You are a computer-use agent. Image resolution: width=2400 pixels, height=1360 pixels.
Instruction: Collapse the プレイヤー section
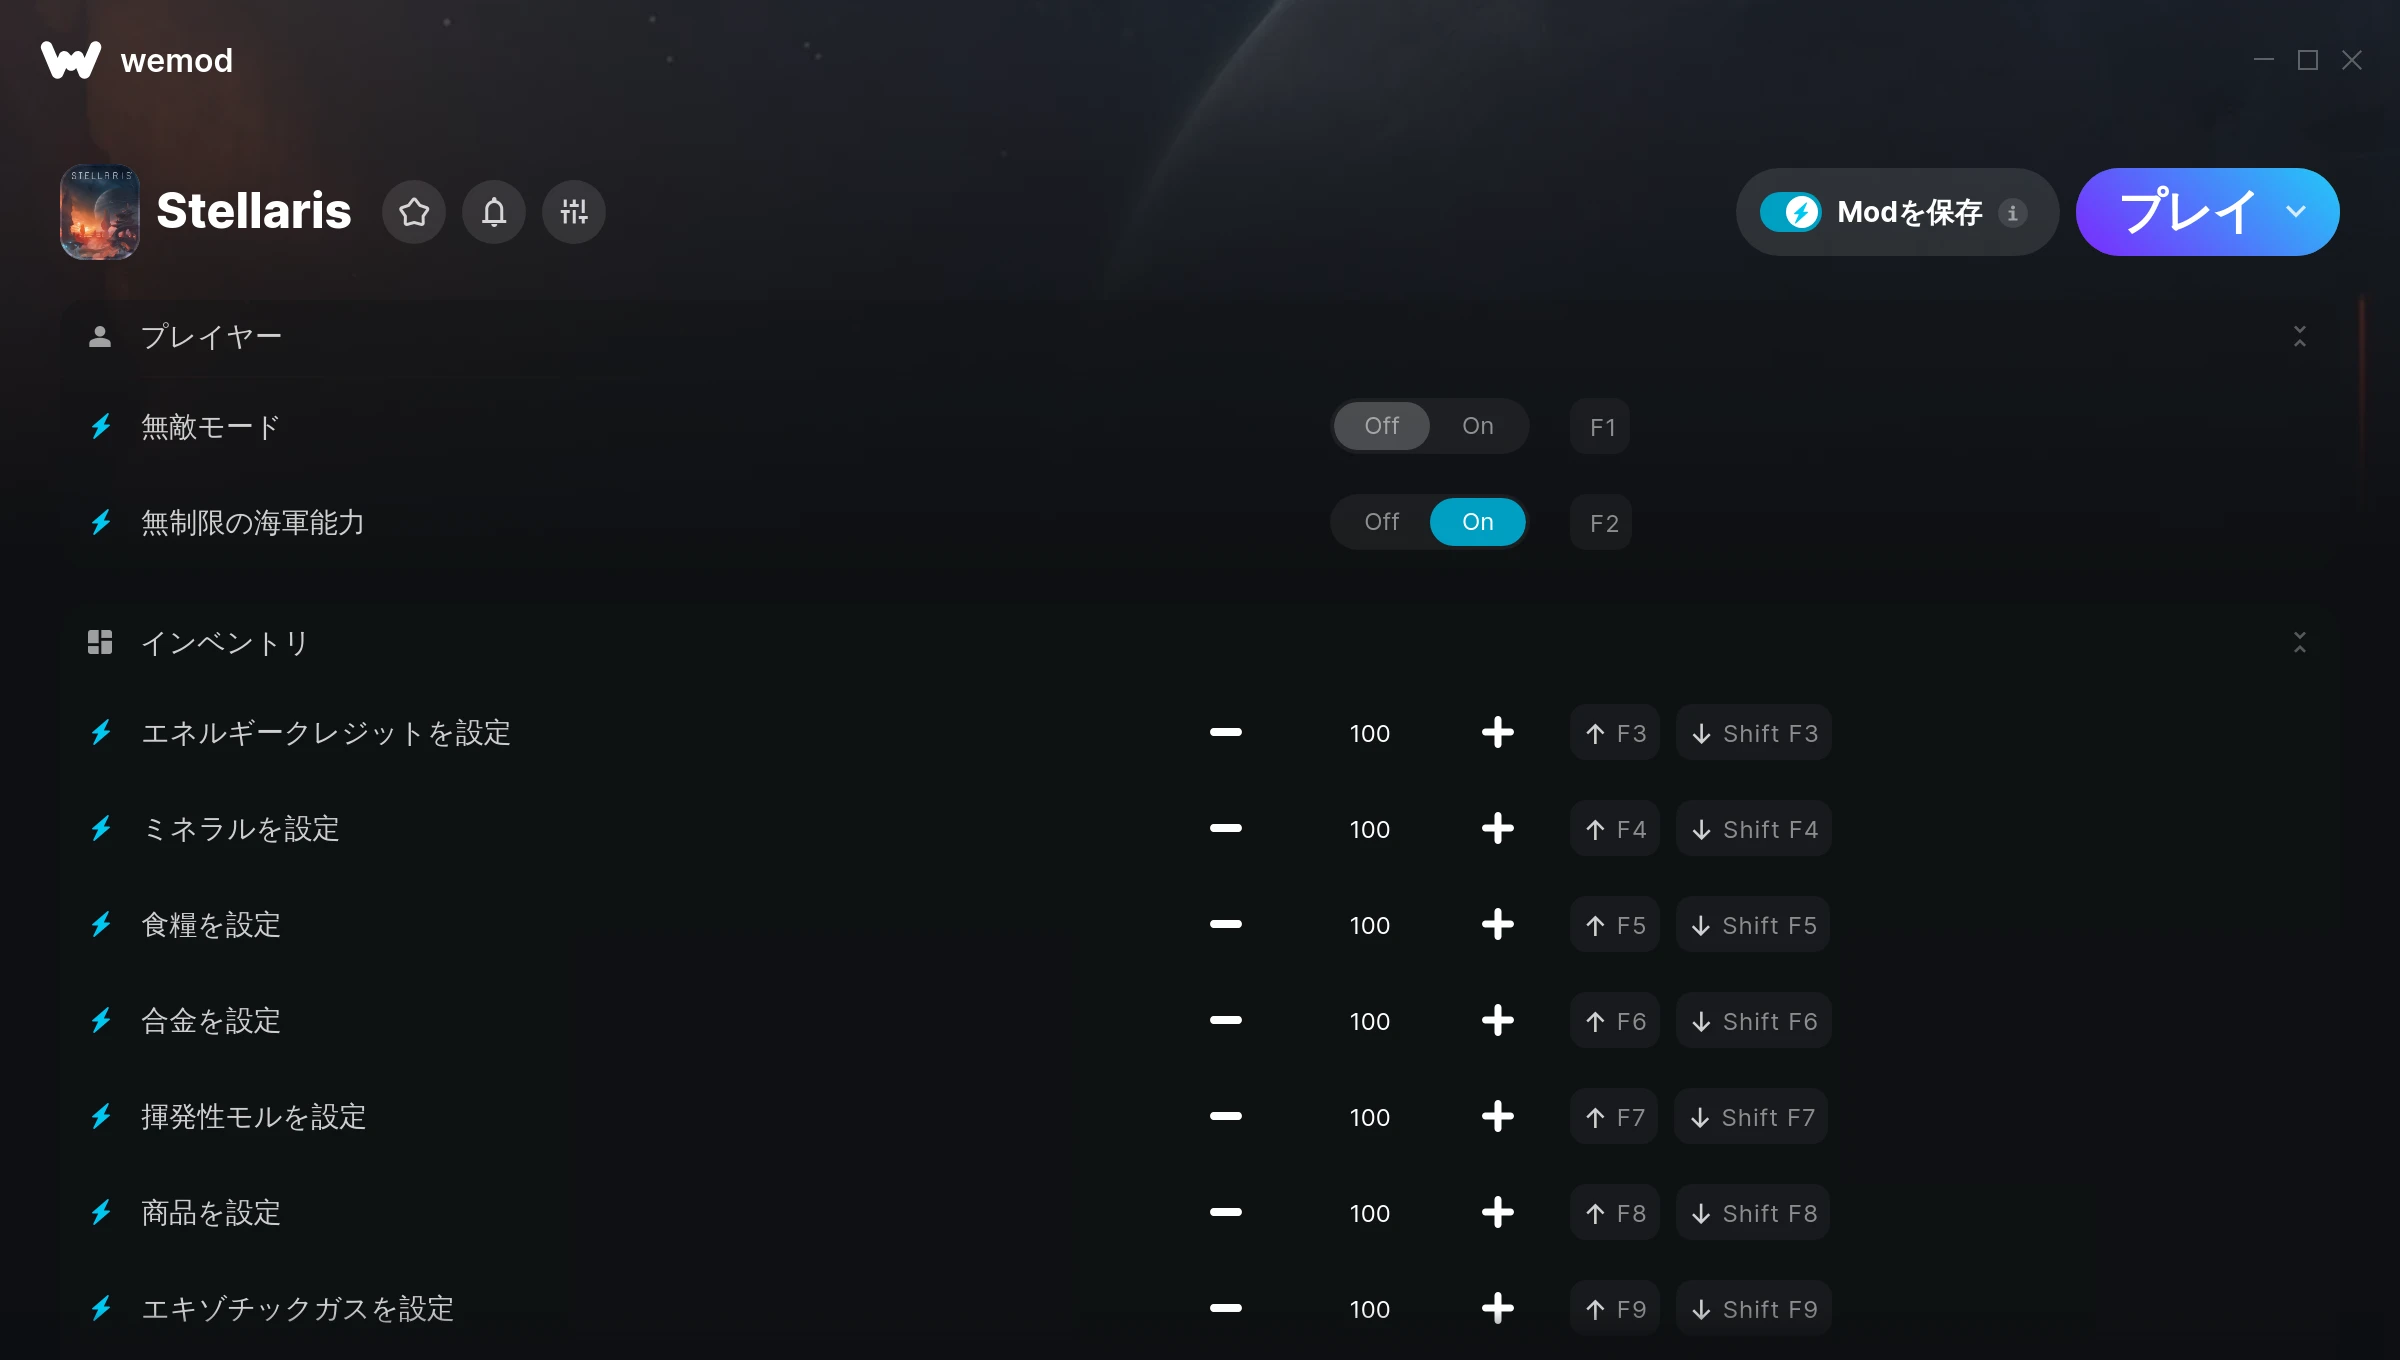(x=2300, y=336)
